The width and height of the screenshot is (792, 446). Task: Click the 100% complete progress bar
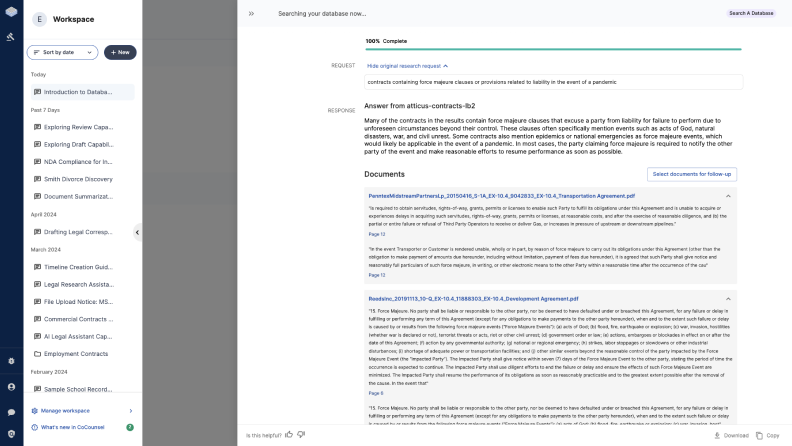(553, 49)
